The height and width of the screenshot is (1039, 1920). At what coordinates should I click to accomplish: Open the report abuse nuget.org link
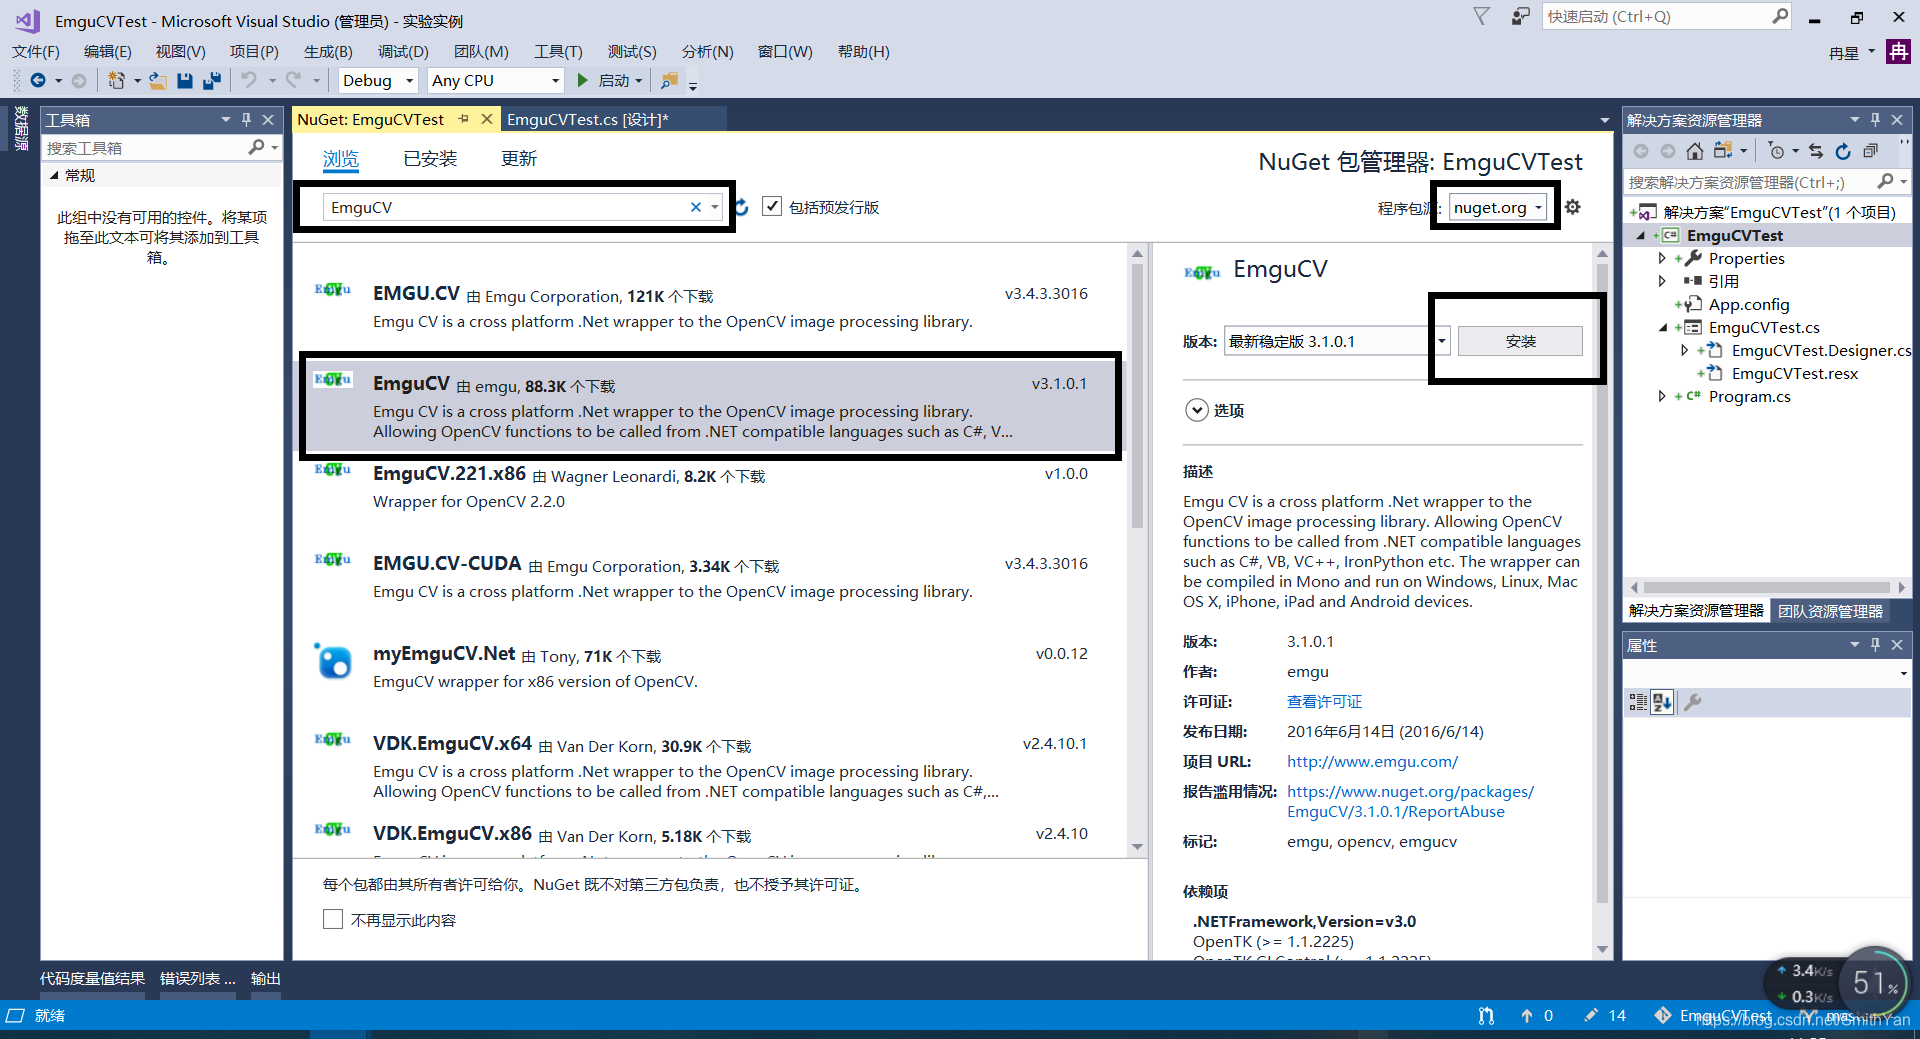1410,802
